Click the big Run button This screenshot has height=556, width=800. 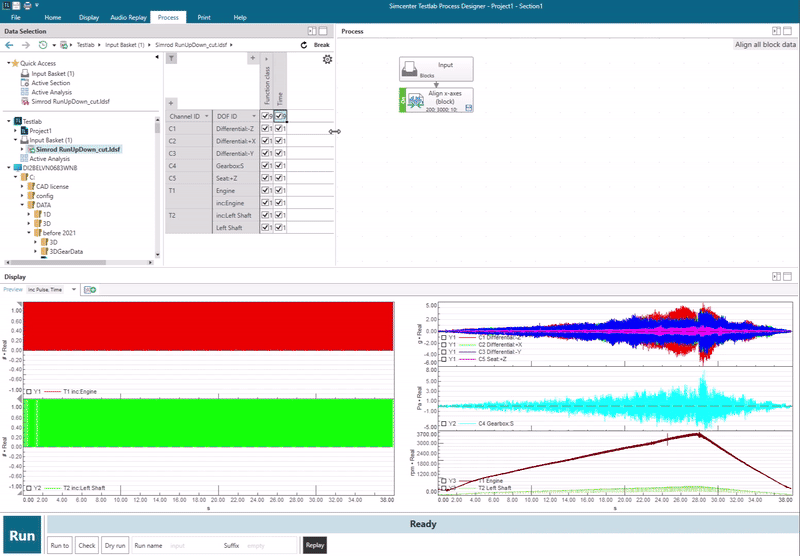click(22, 536)
